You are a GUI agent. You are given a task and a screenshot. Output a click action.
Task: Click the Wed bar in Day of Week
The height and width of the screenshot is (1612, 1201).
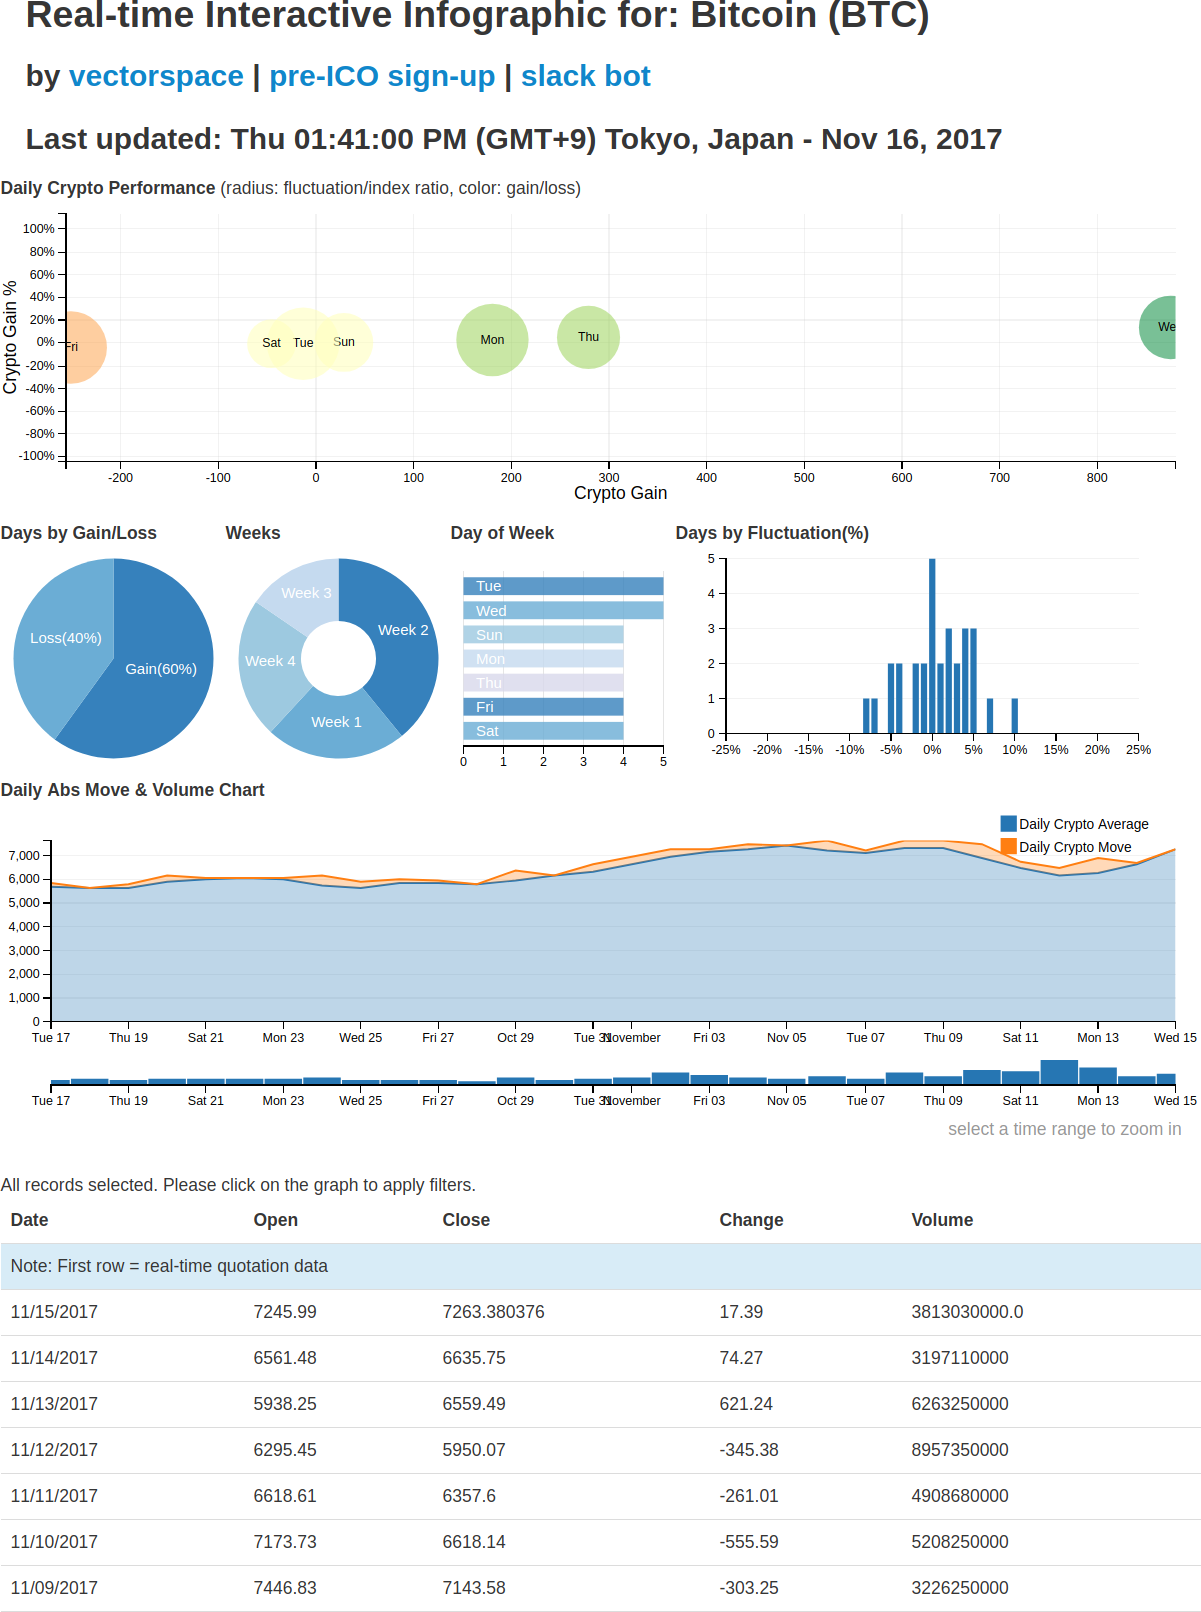[x=563, y=610]
